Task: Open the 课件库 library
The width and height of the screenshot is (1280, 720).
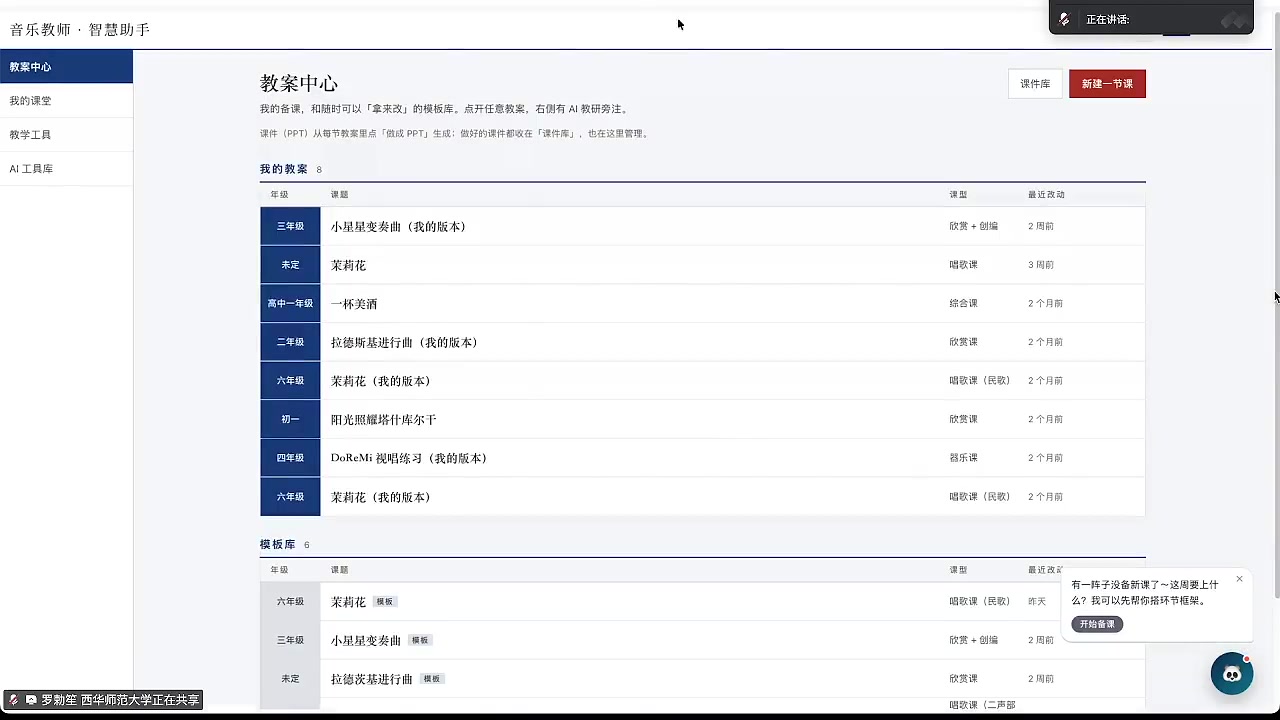Action: point(1035,84)
